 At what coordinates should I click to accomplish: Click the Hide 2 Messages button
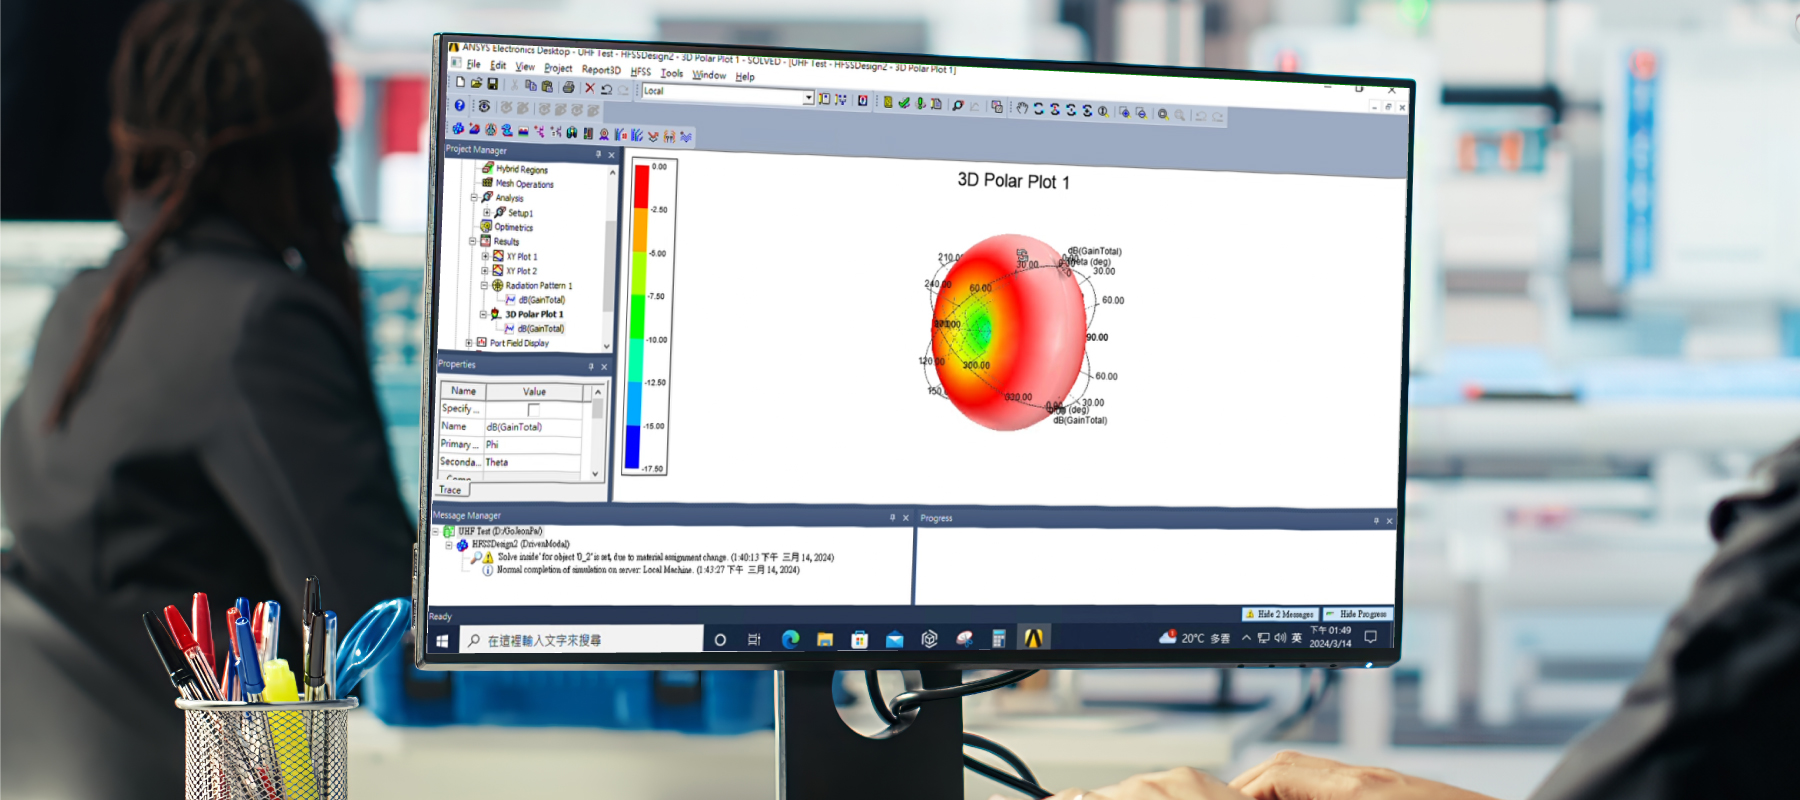pyautogui.click(x=1279, y=614)
